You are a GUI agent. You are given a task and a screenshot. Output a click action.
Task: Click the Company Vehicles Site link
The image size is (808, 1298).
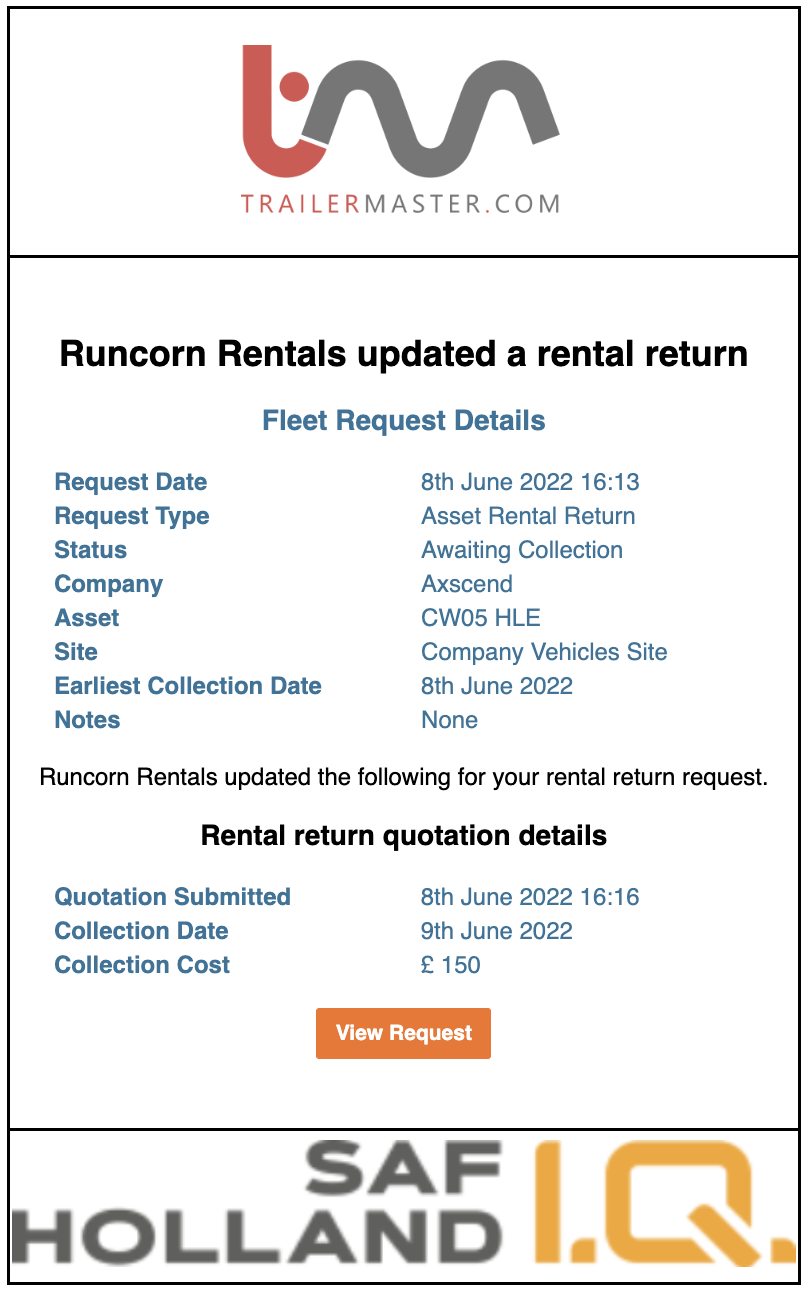[545, 651]
